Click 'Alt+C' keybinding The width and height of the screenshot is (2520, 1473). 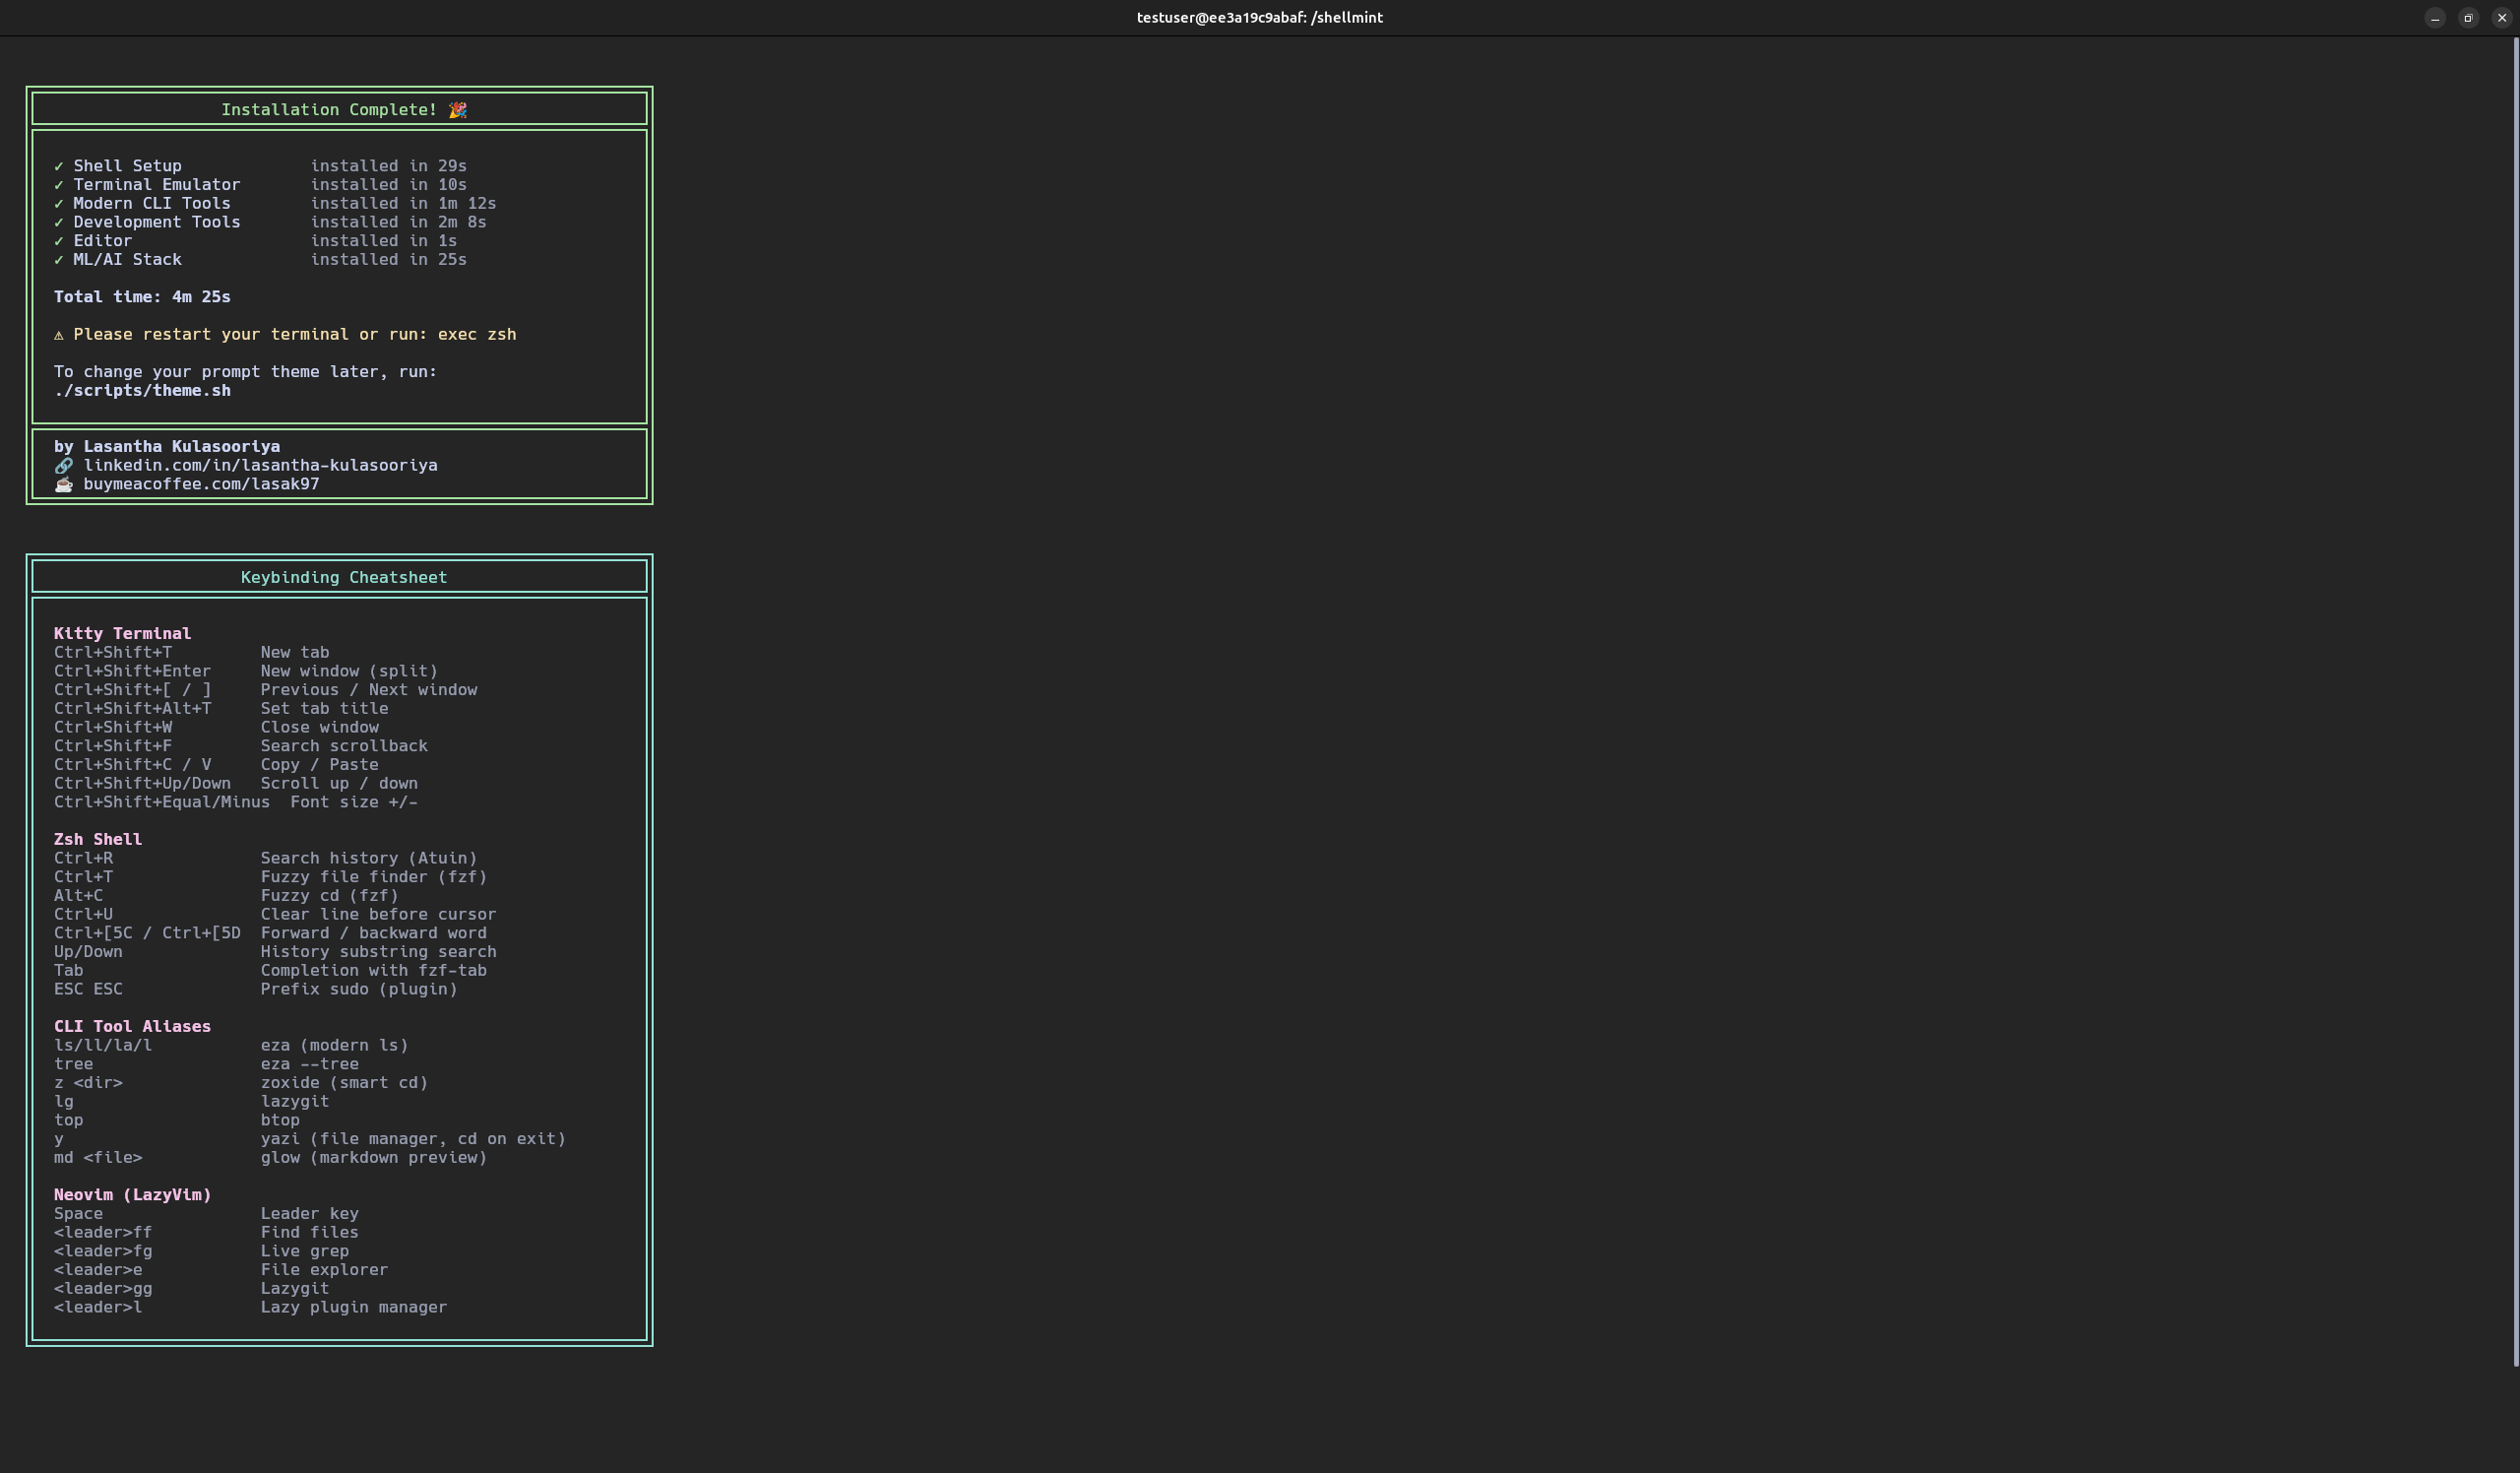(x=78, y=895)
